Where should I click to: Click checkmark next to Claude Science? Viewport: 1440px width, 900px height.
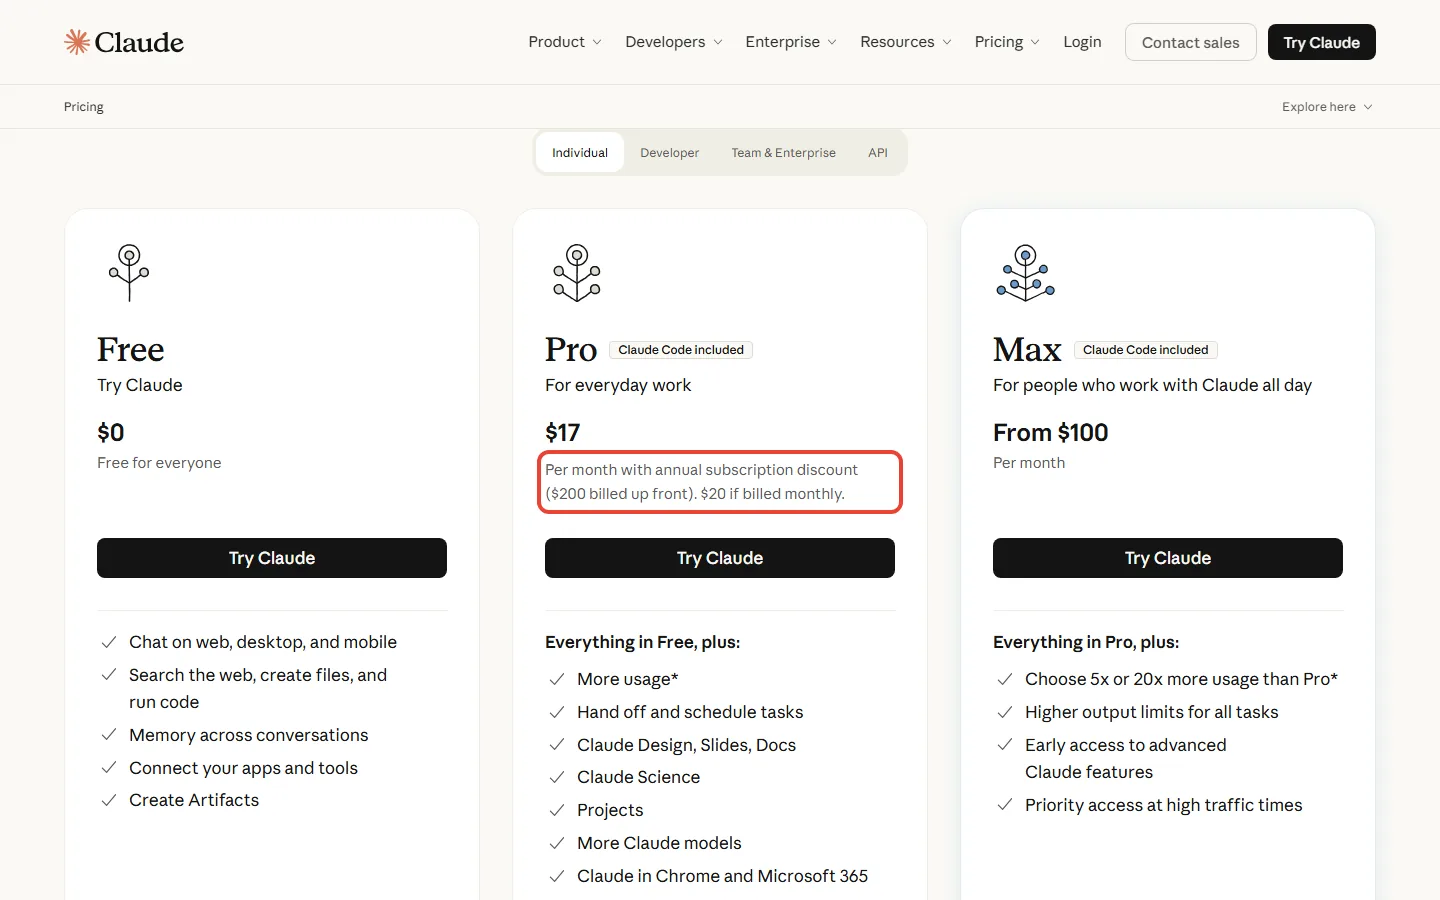click(557, 777)
